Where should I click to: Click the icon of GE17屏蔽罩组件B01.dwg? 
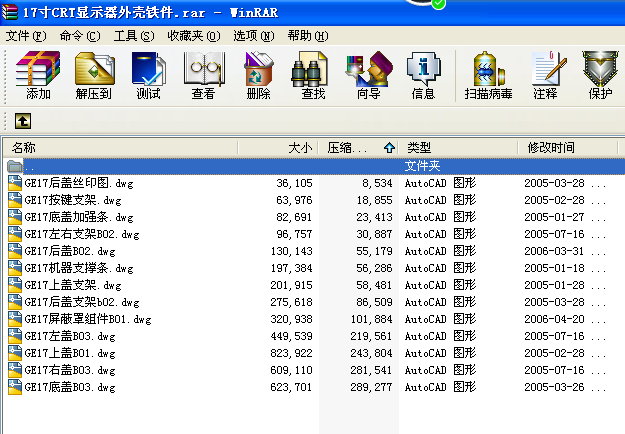pos(15,319)
